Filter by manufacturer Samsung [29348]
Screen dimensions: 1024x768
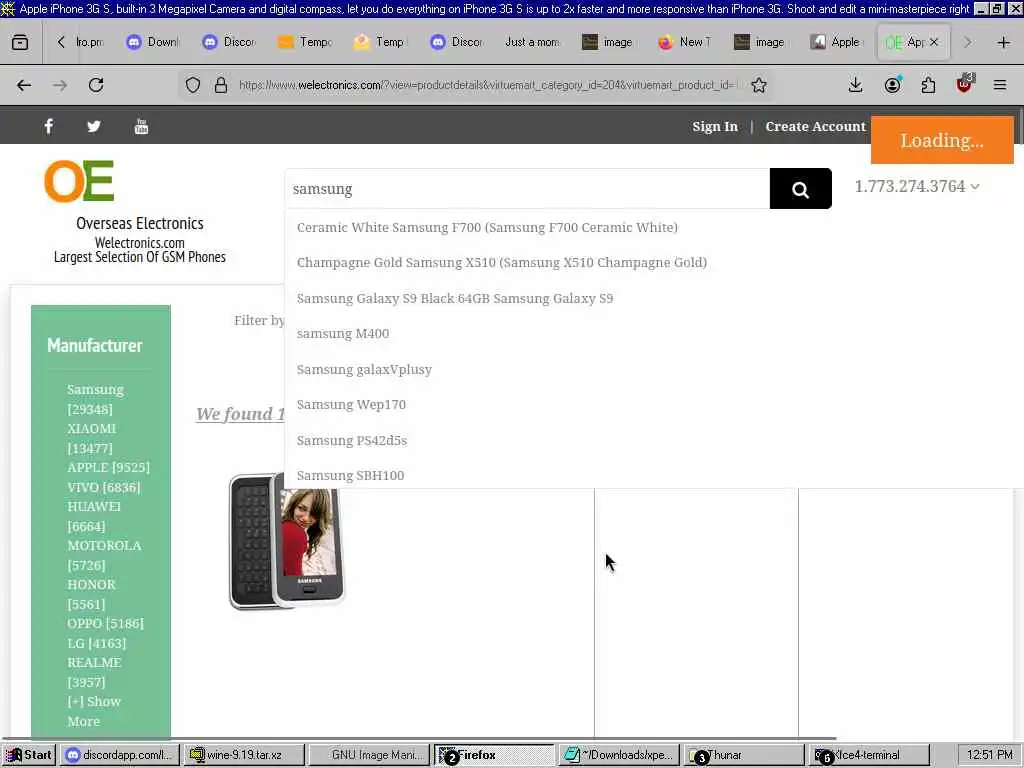(x=95, y=399)
